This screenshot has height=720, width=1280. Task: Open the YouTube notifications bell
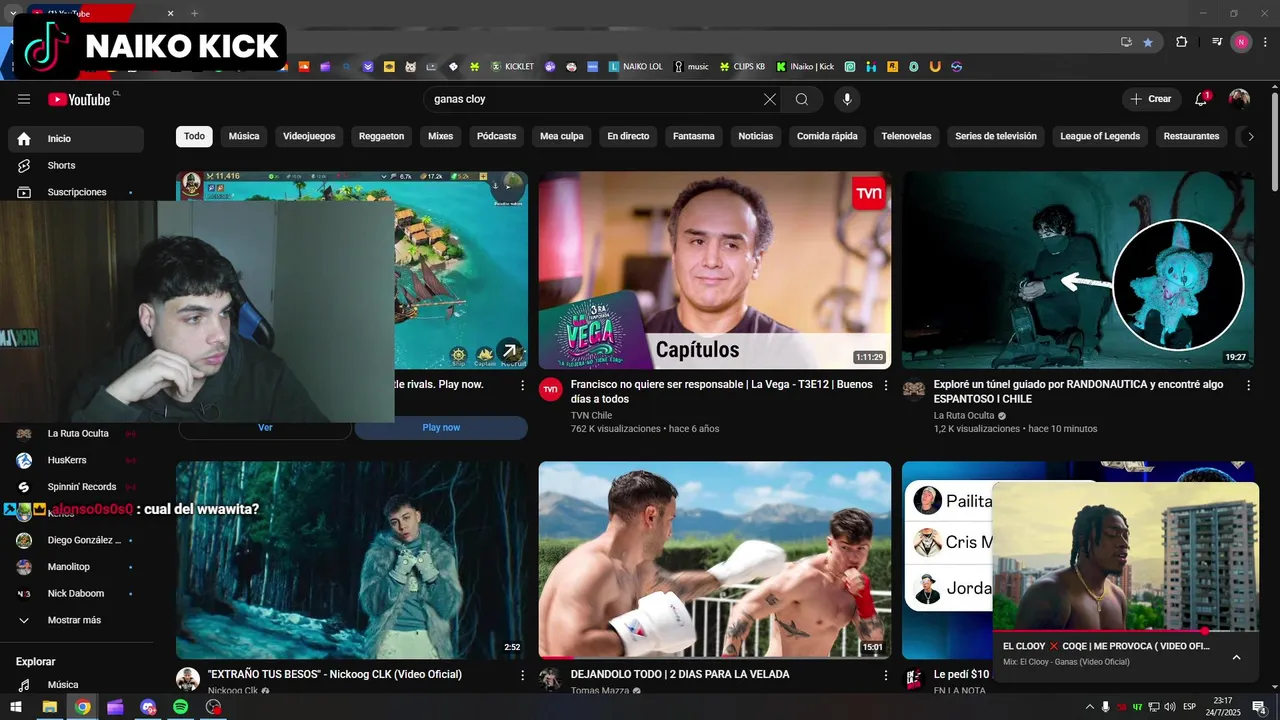click(1202, 99)
